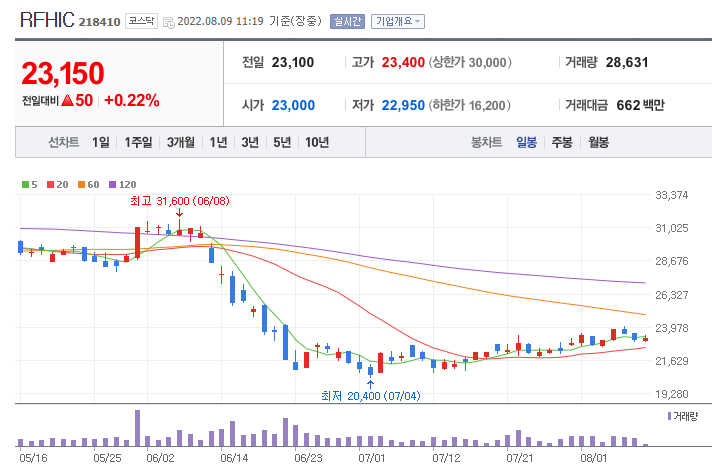Viewport: 712px width, 468px height.
Task: Switch to 주봉 candlestick chart
Action: [x=562, y=143]
